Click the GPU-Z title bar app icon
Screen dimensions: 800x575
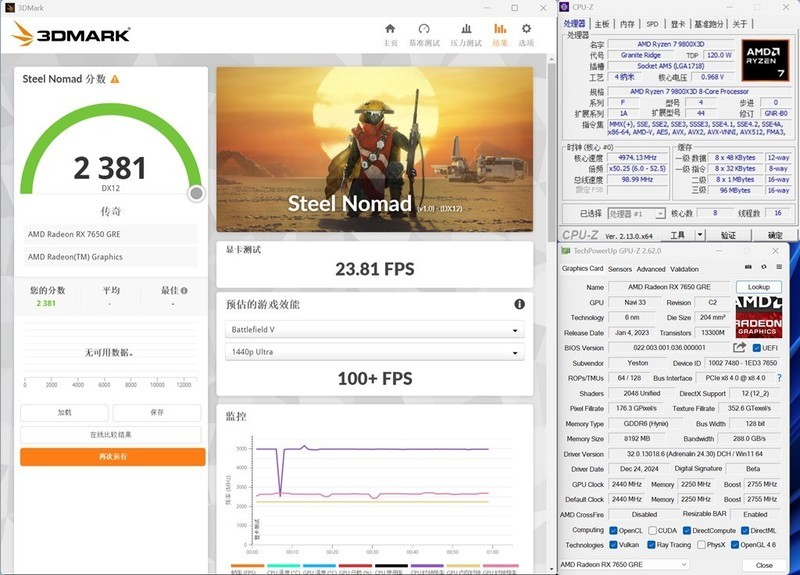pos(565,251)
